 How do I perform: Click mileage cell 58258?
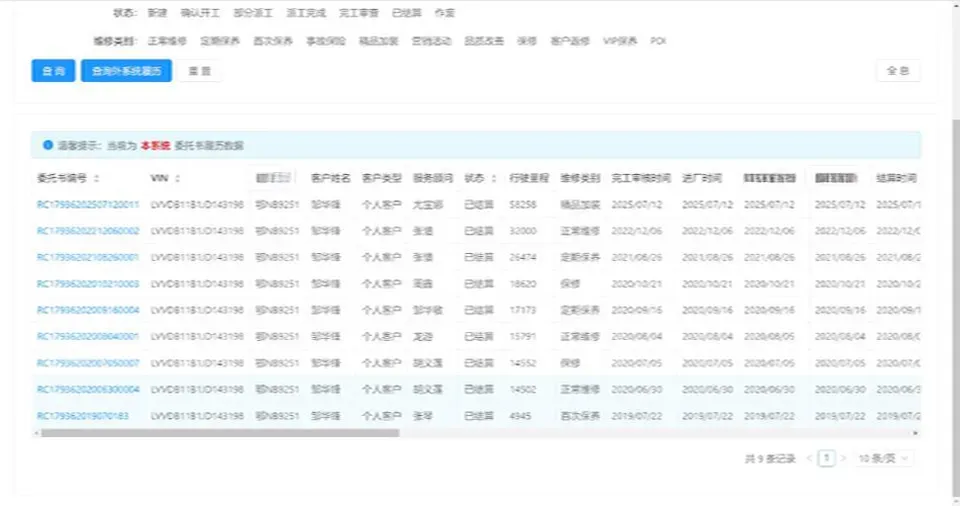[523, 205]
